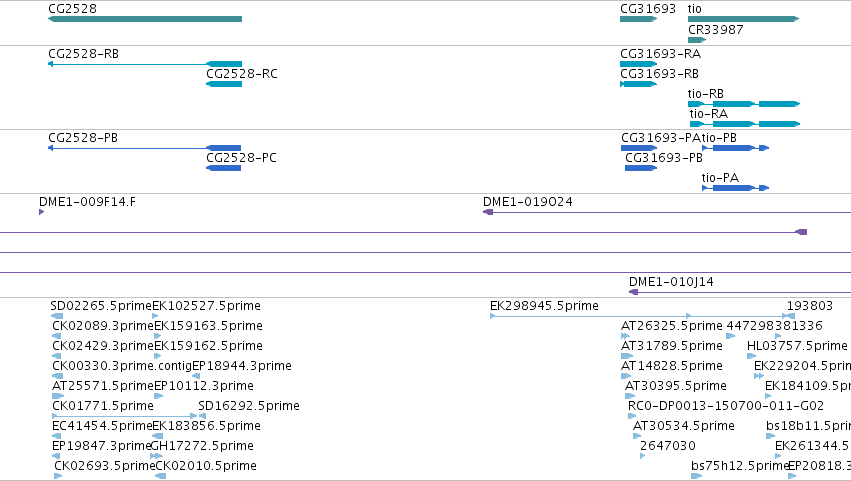The width and height of the screenshot is (851, 481).
Task: Select the CG2528-RC transcript glyph
Action: (224, 84)
